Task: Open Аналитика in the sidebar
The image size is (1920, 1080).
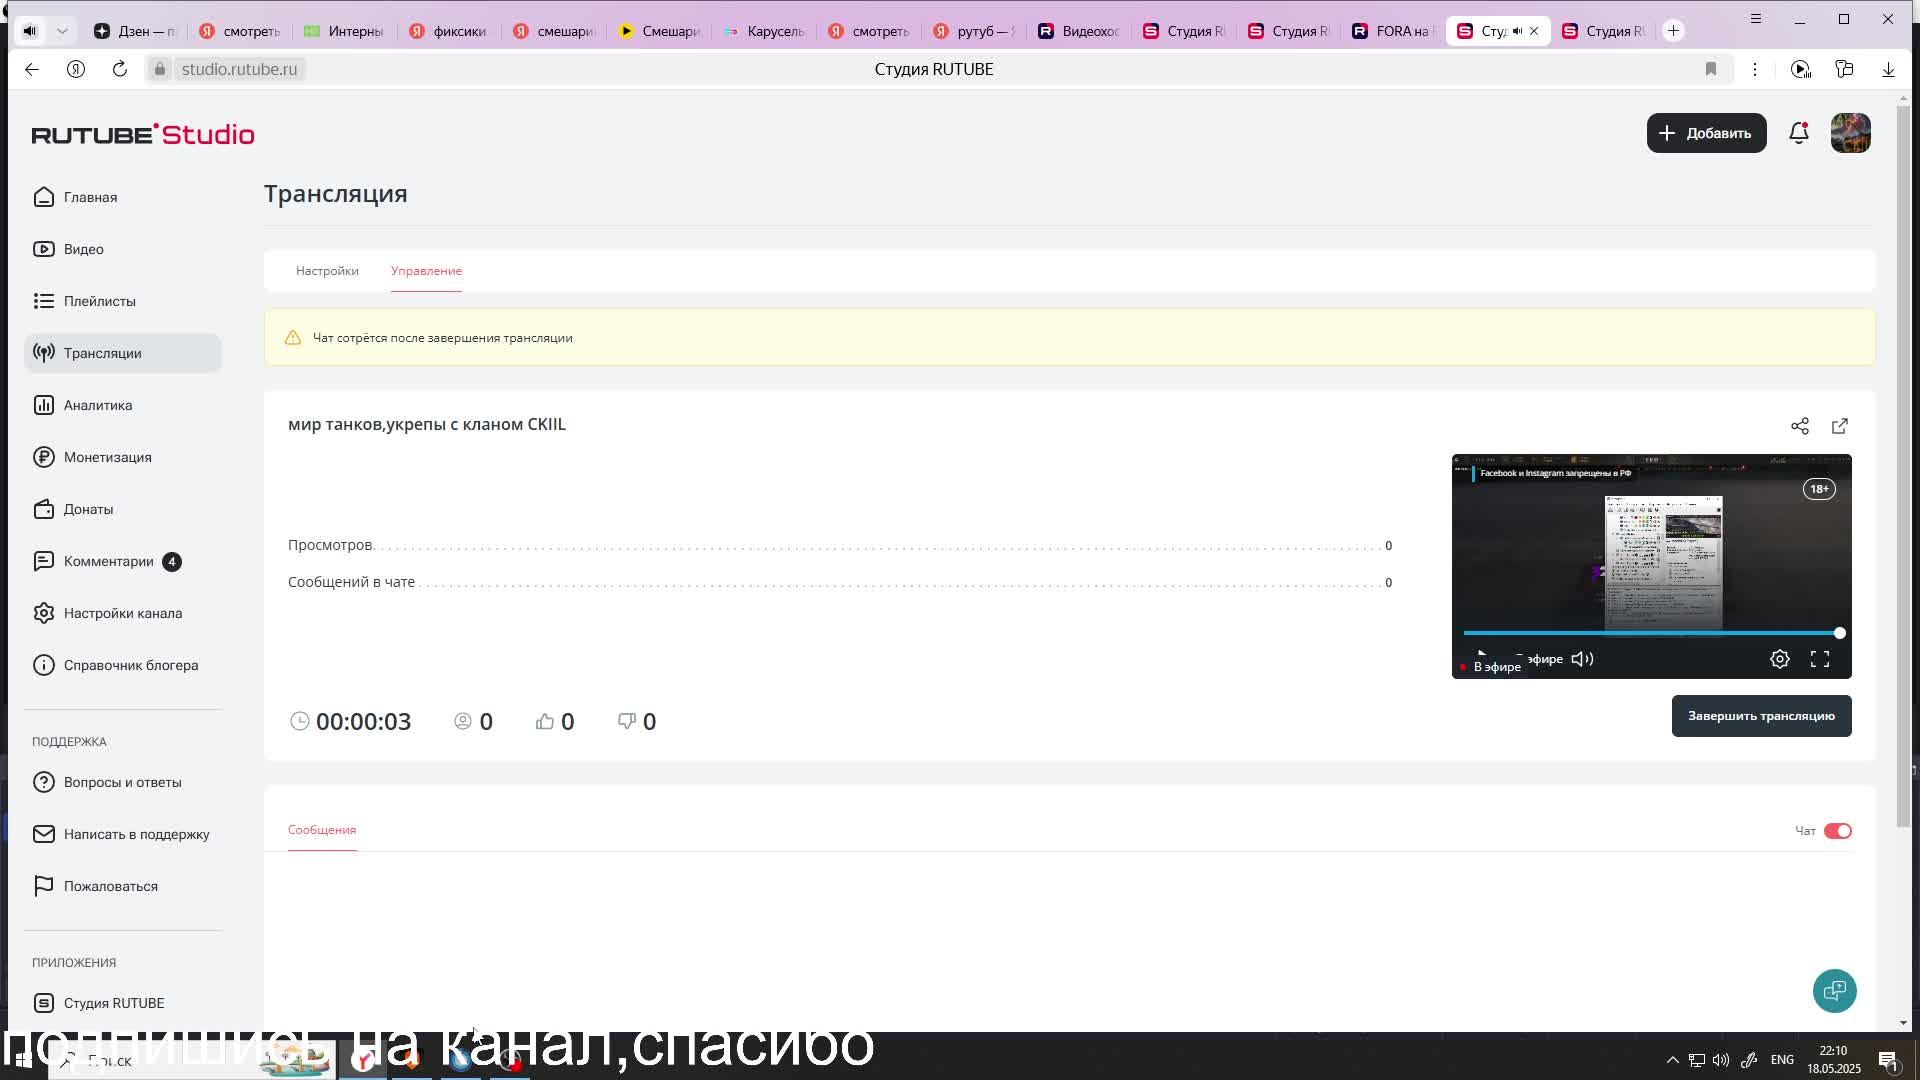Action: (98, 405)
